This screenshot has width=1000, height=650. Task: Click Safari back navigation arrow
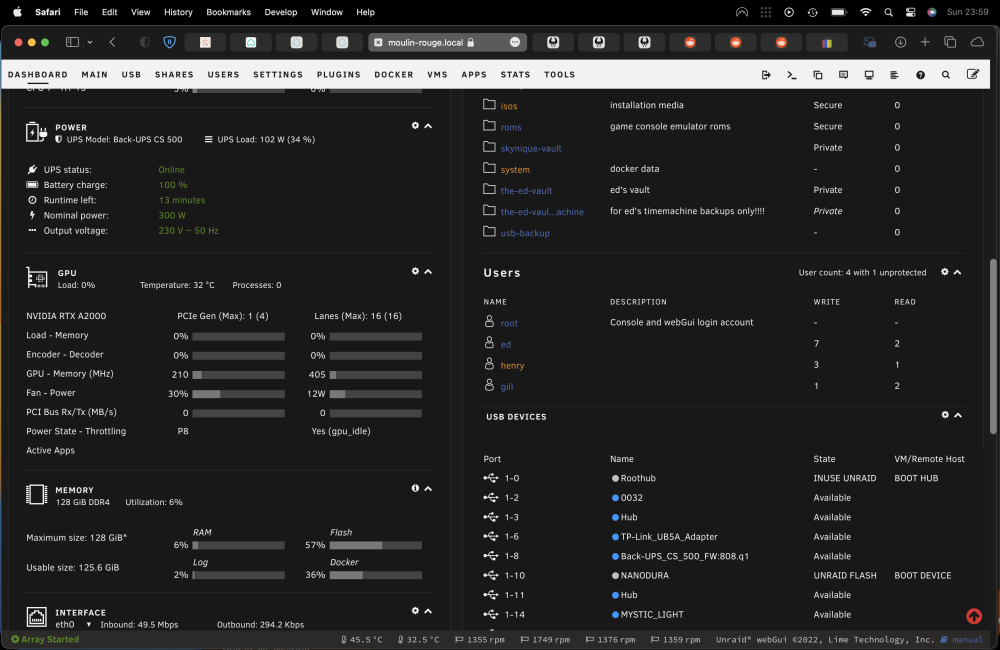pos(112,42)
